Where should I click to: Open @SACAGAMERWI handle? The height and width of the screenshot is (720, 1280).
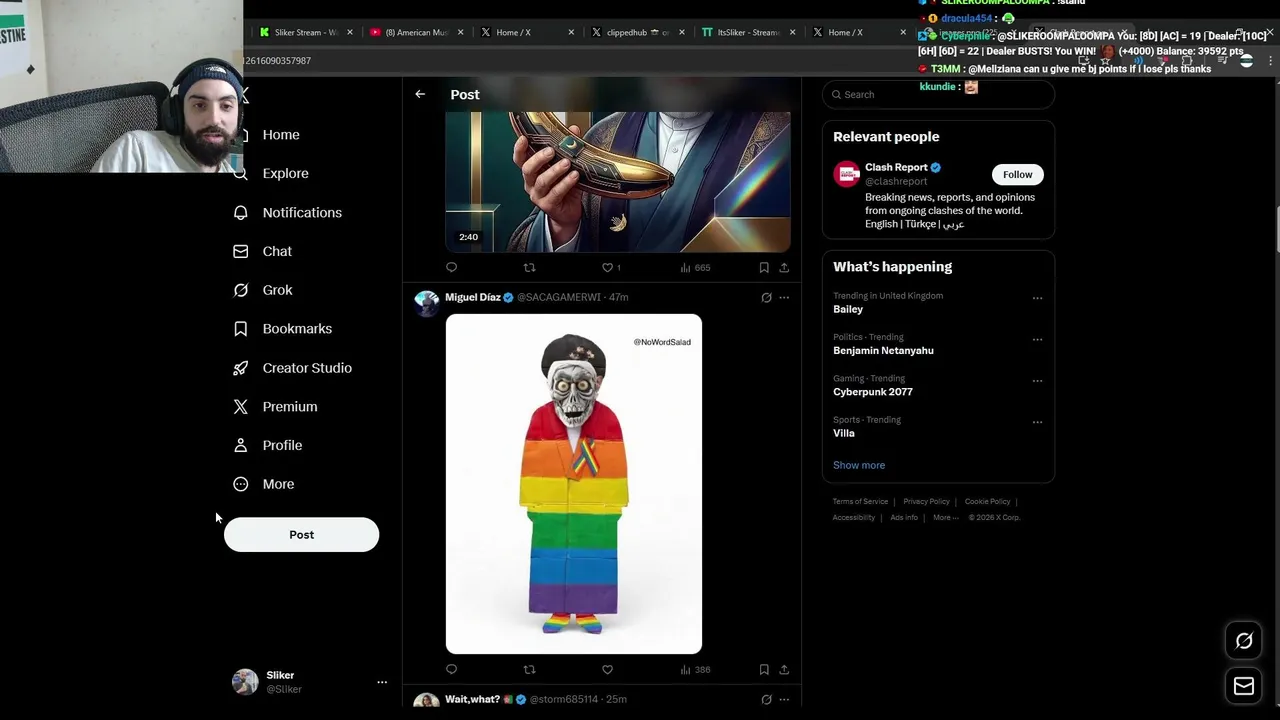tap(559, 297)
